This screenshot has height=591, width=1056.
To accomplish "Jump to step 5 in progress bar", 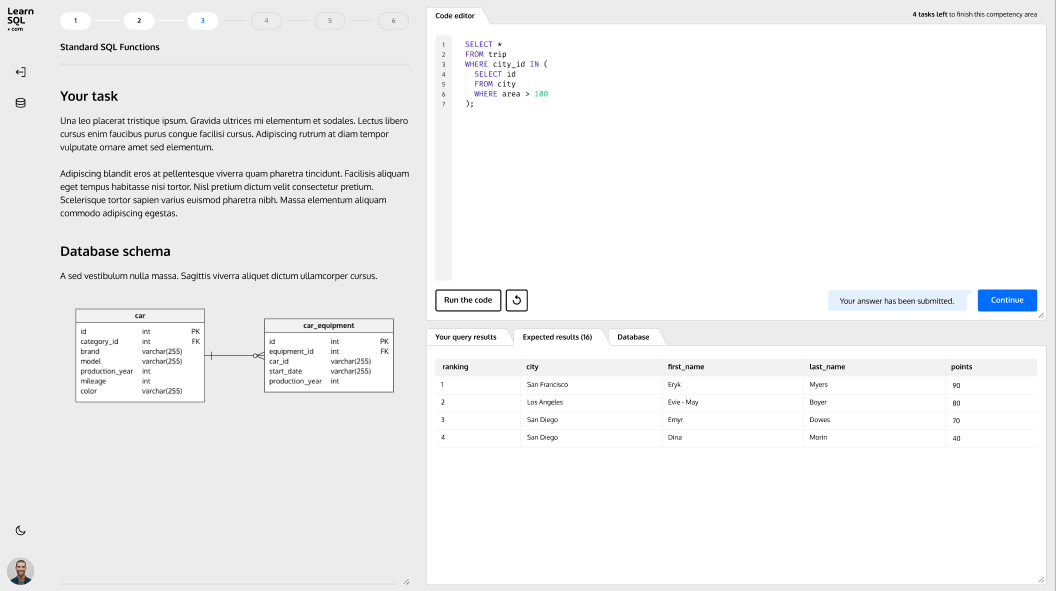I will pyautogui.click(x=330, y=21).
